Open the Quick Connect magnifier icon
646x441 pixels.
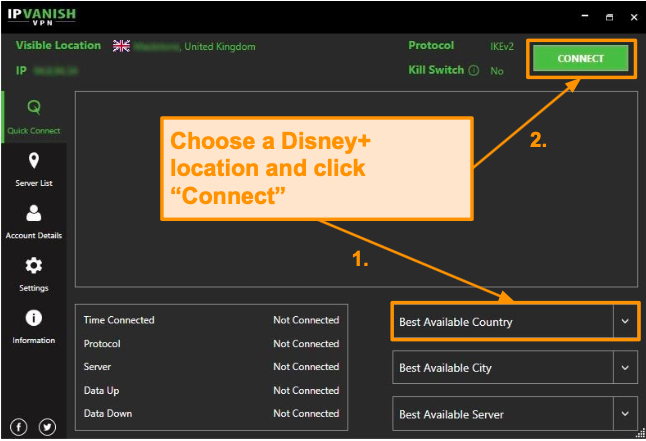34,107
